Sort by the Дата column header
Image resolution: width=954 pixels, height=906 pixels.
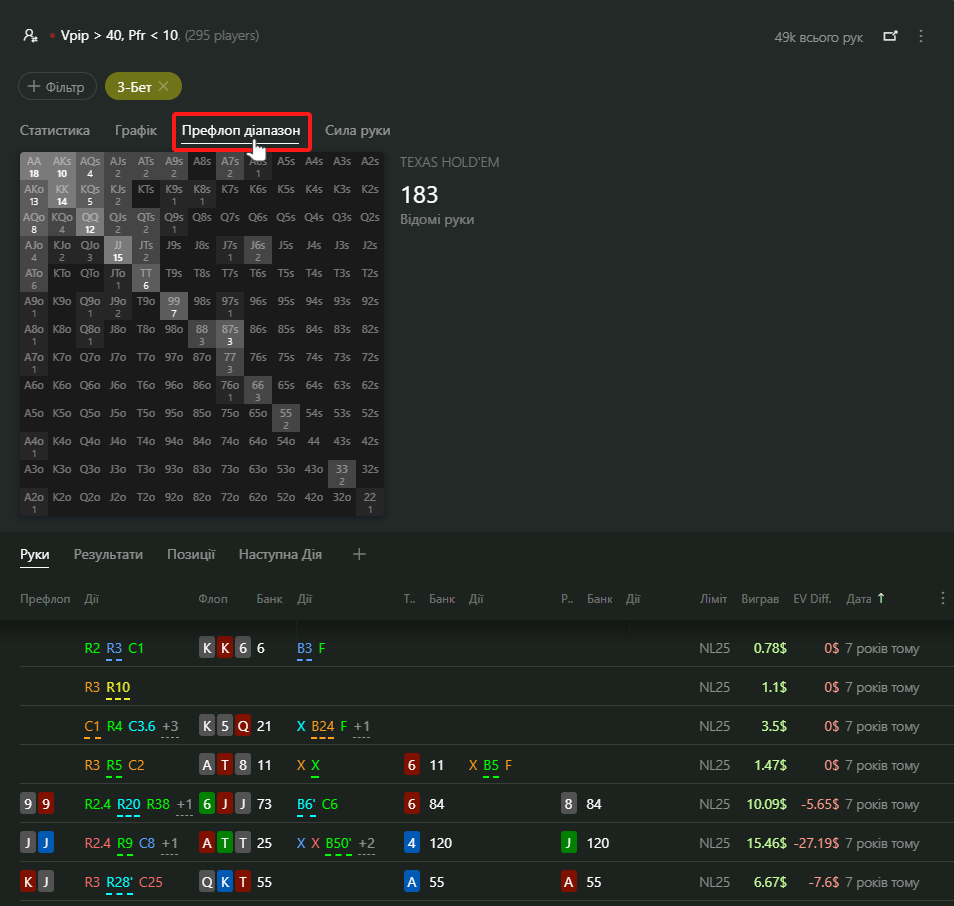(865, 599)
